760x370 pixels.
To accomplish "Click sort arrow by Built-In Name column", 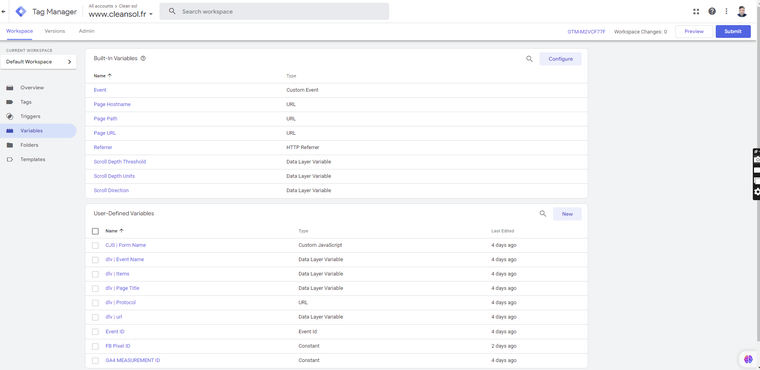I will coord(110,76).
